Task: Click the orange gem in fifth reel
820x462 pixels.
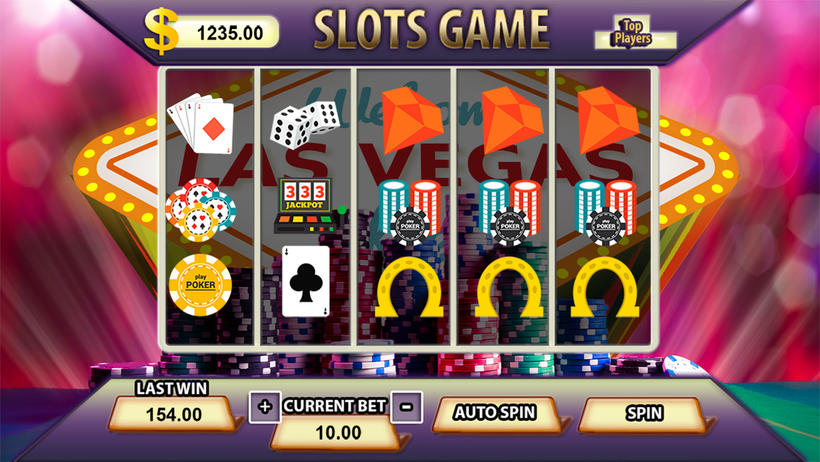Action: coord(608,120)
